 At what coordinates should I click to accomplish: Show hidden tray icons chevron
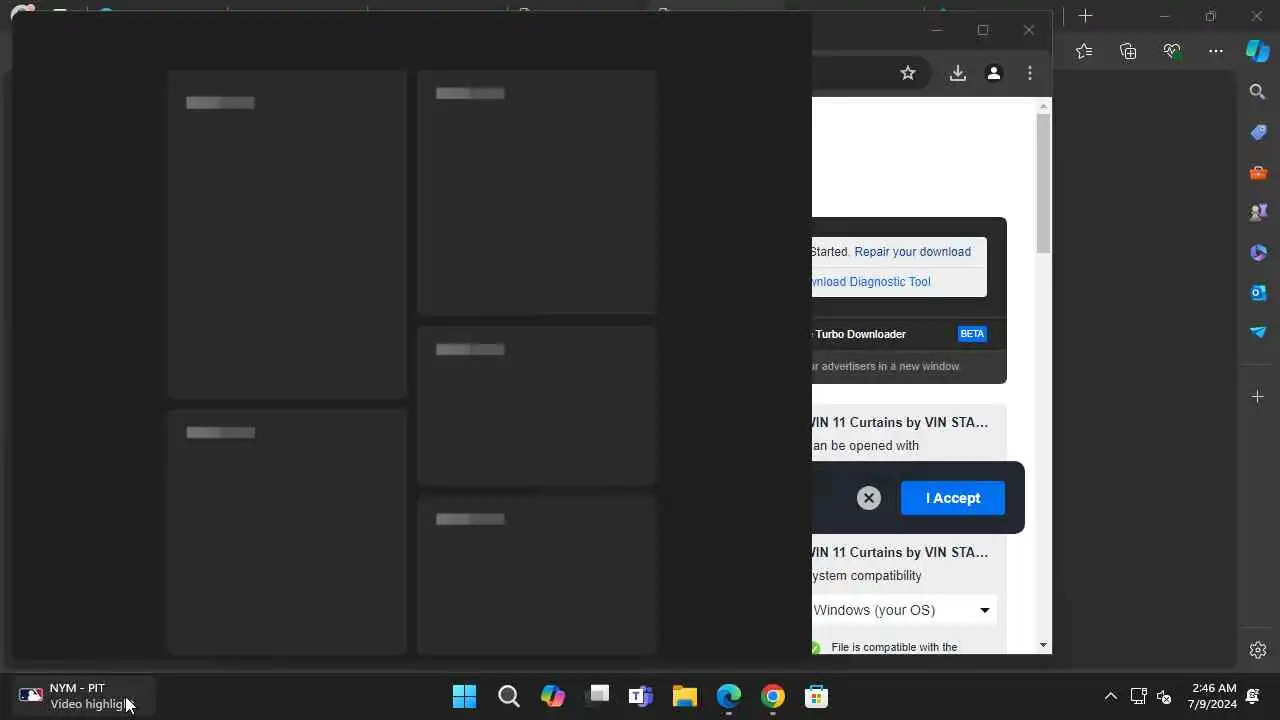coord(1111,696)
